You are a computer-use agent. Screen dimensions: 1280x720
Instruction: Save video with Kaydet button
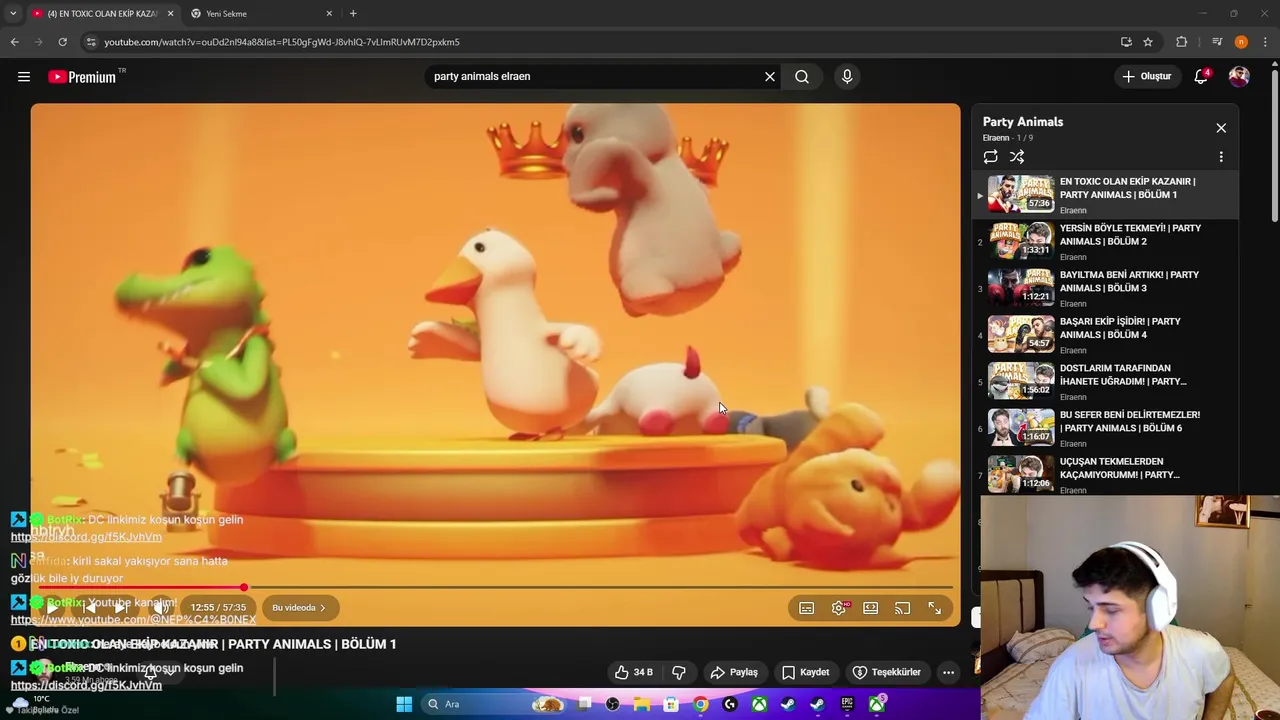point(806,672)
